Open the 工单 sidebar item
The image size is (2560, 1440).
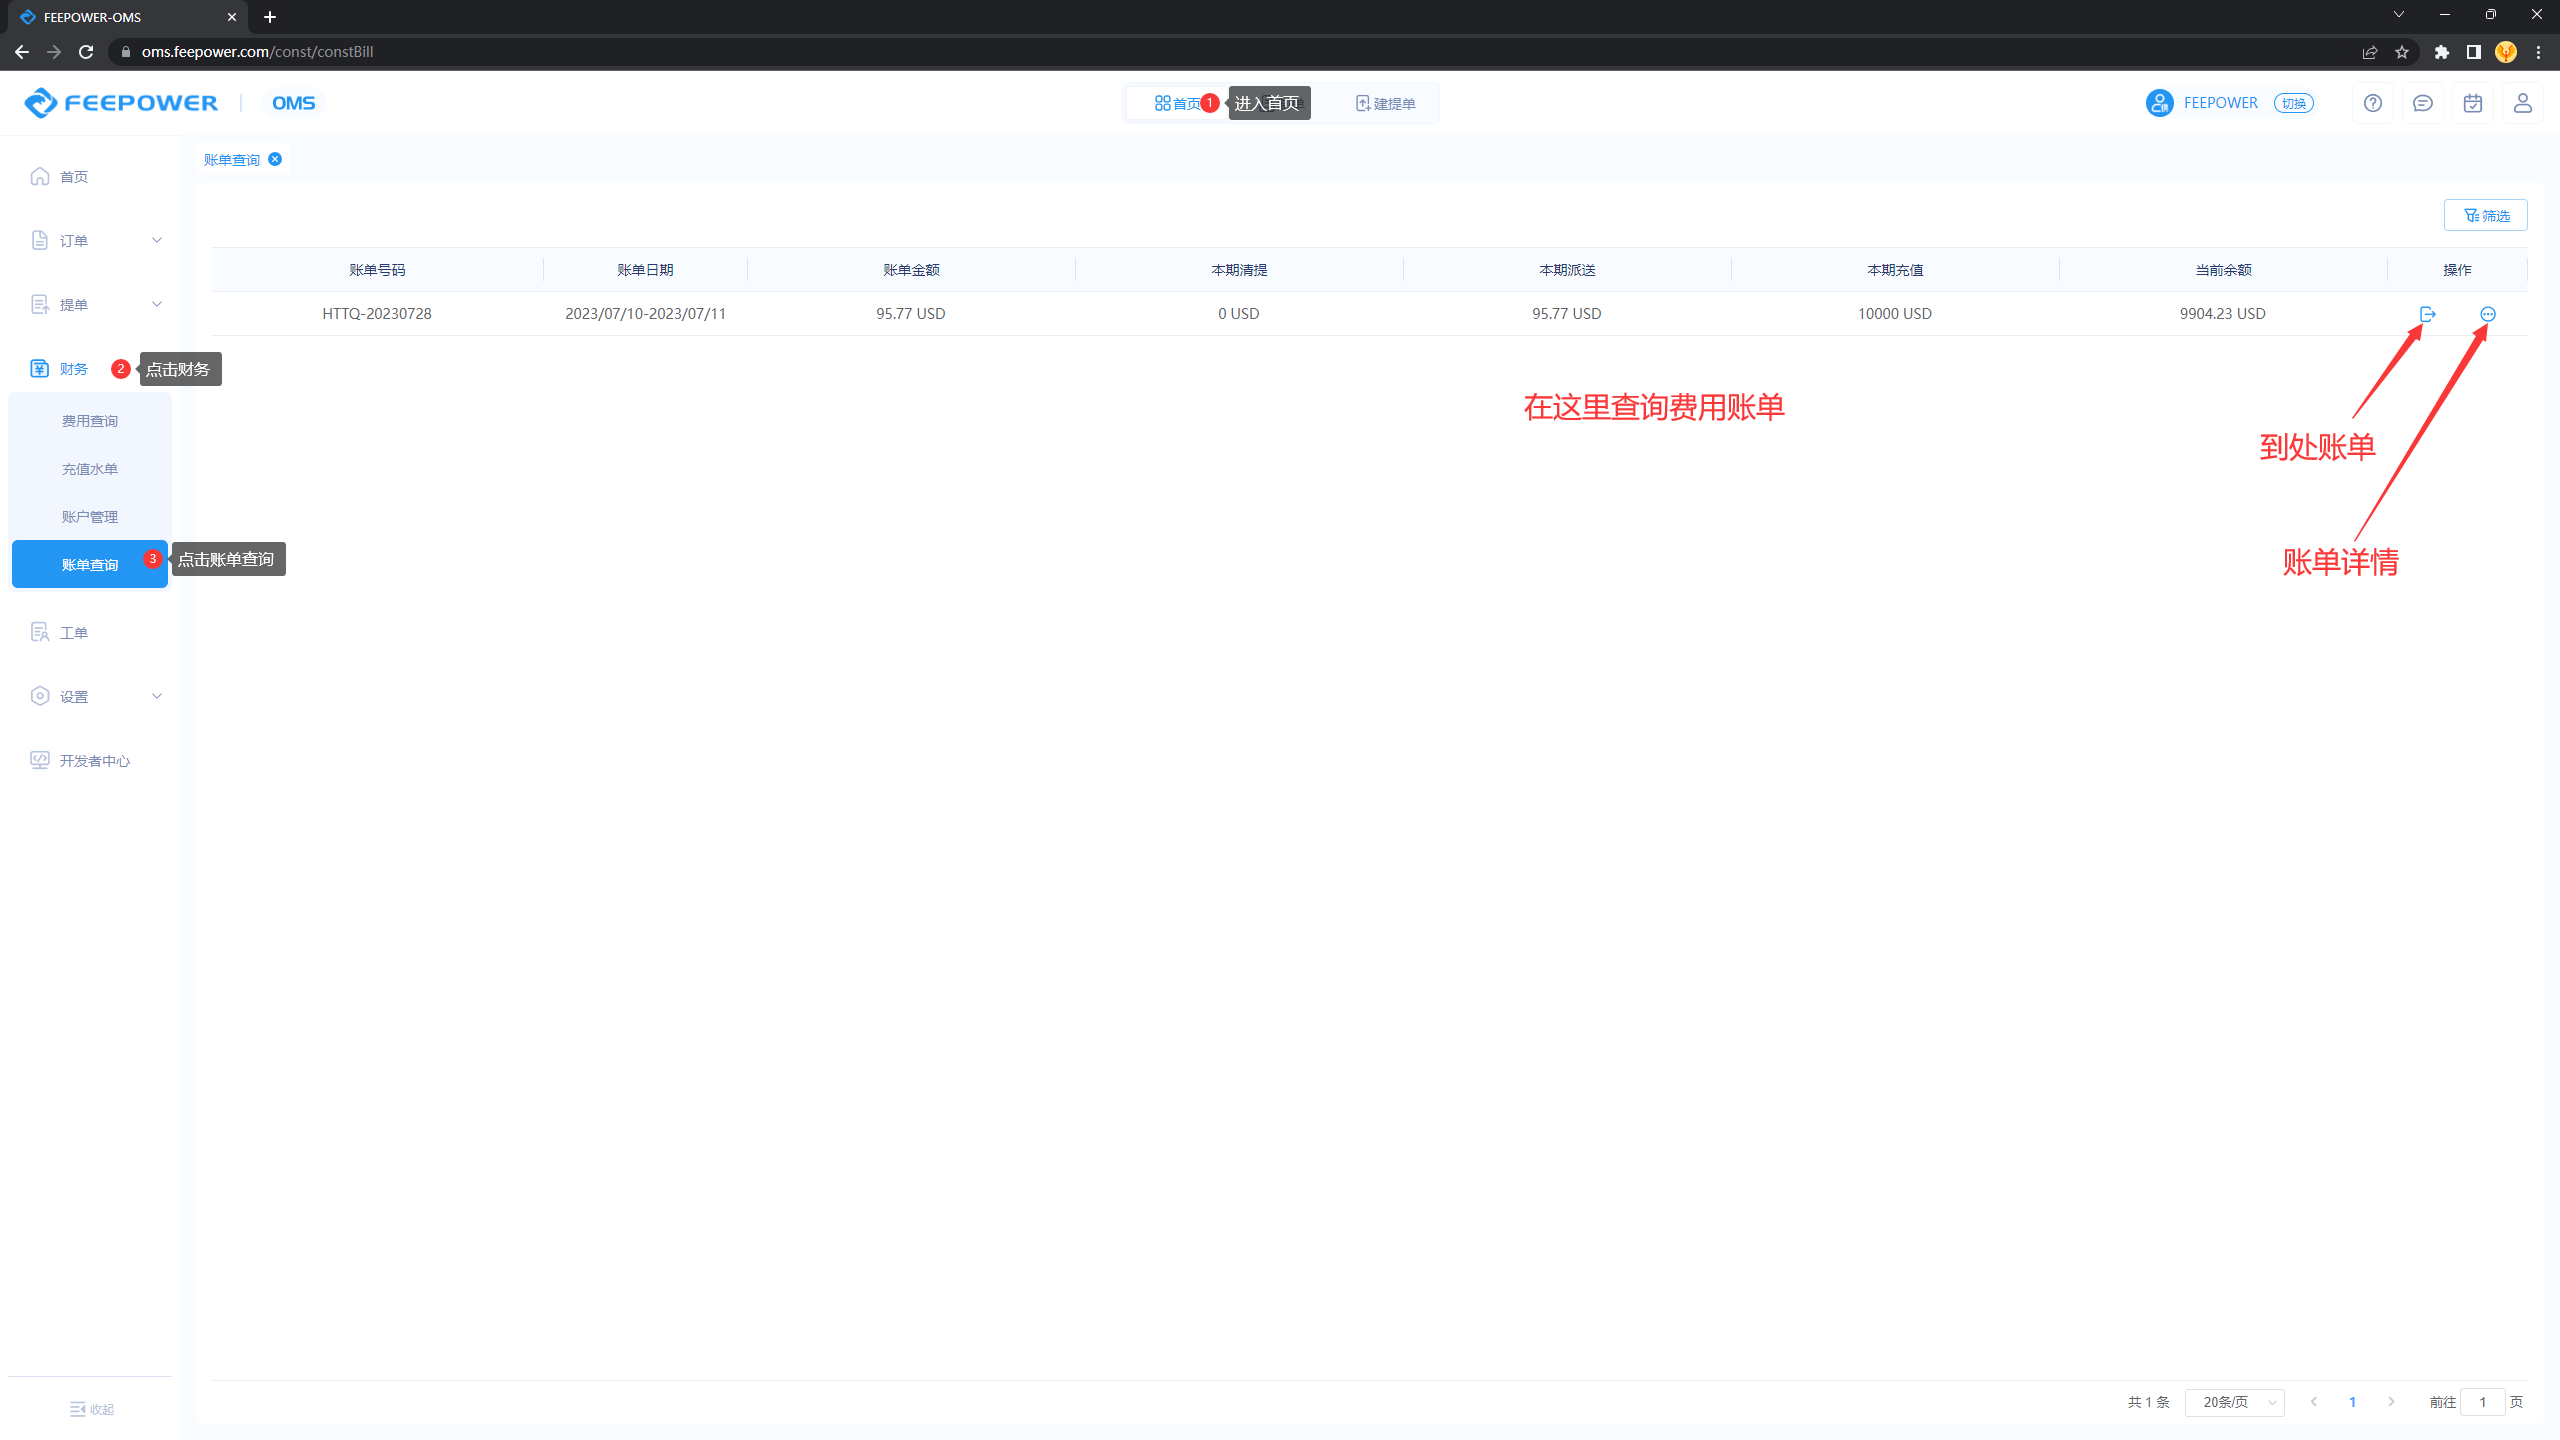click(x=90, y=633)
